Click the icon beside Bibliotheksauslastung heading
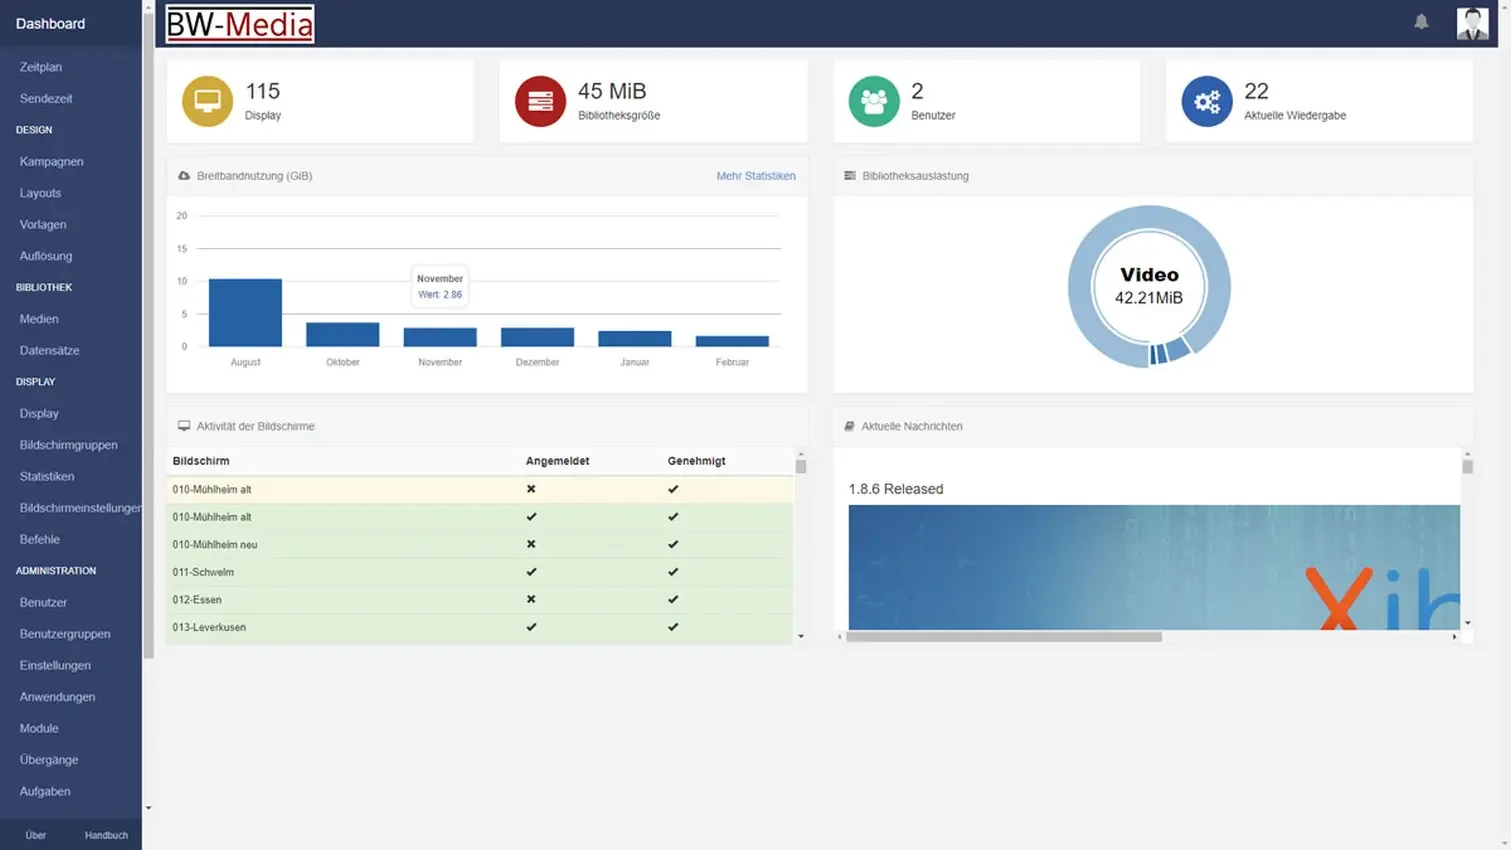Image resolution: width=1511 pixels, height=850 pixels. pyautogui.click(x=850, y=176)
